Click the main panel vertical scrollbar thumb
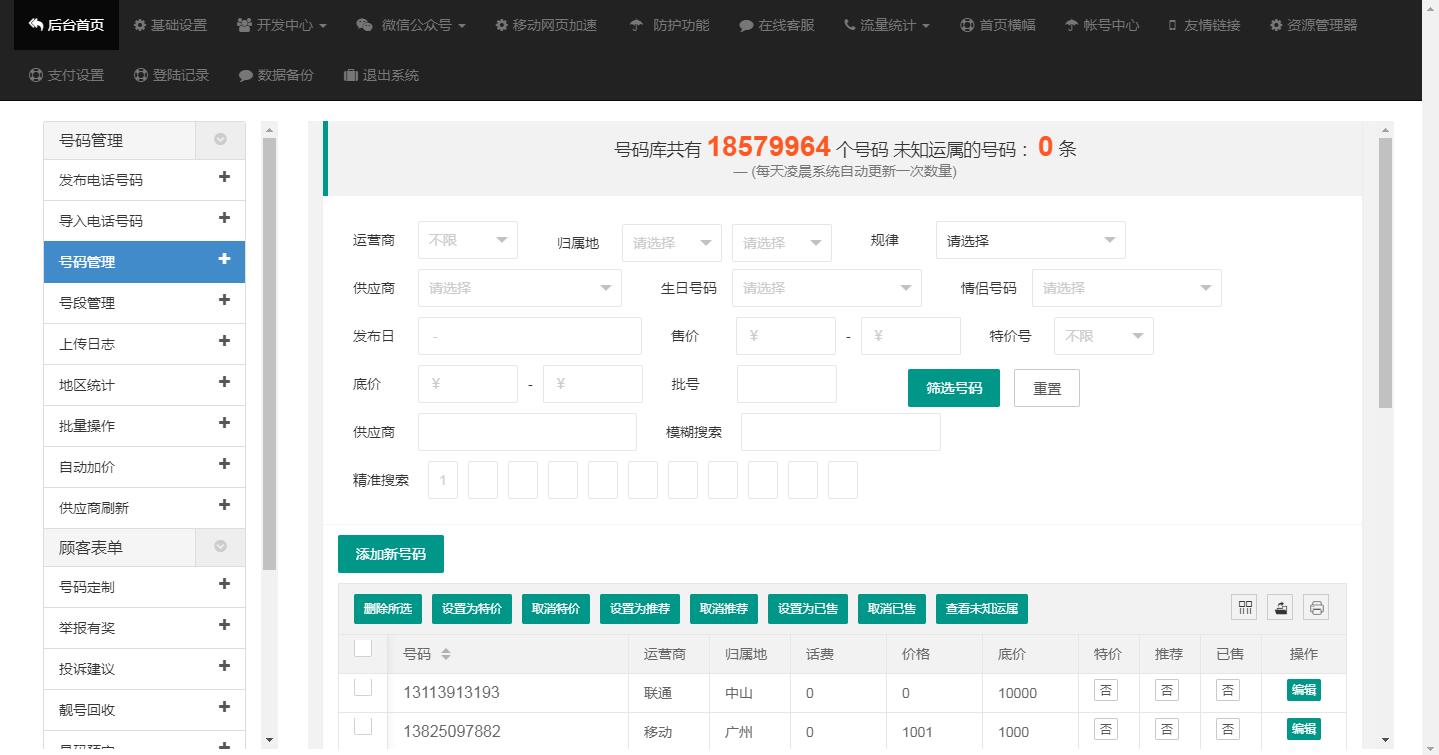 [x=1385, y=273]
